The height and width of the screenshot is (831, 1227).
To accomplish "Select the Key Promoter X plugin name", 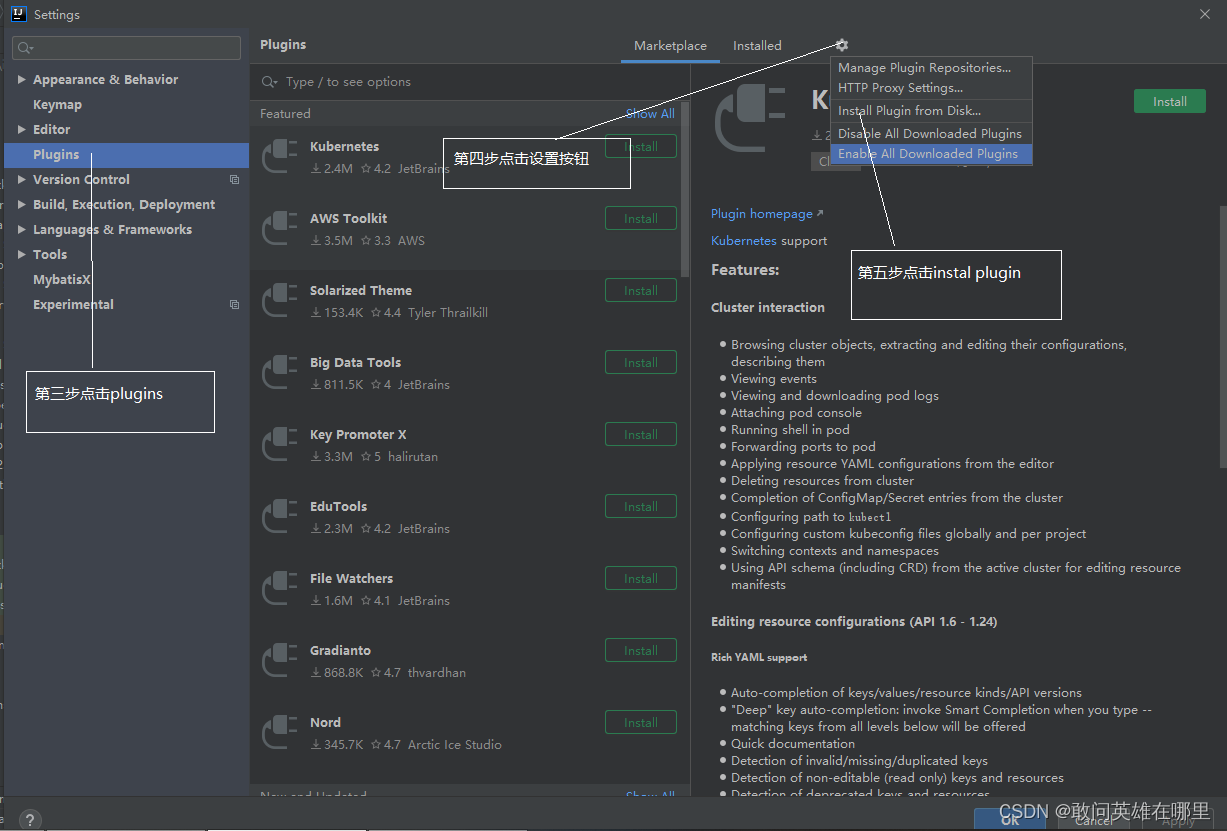I will pyautogui.click(x=358, y=434).
